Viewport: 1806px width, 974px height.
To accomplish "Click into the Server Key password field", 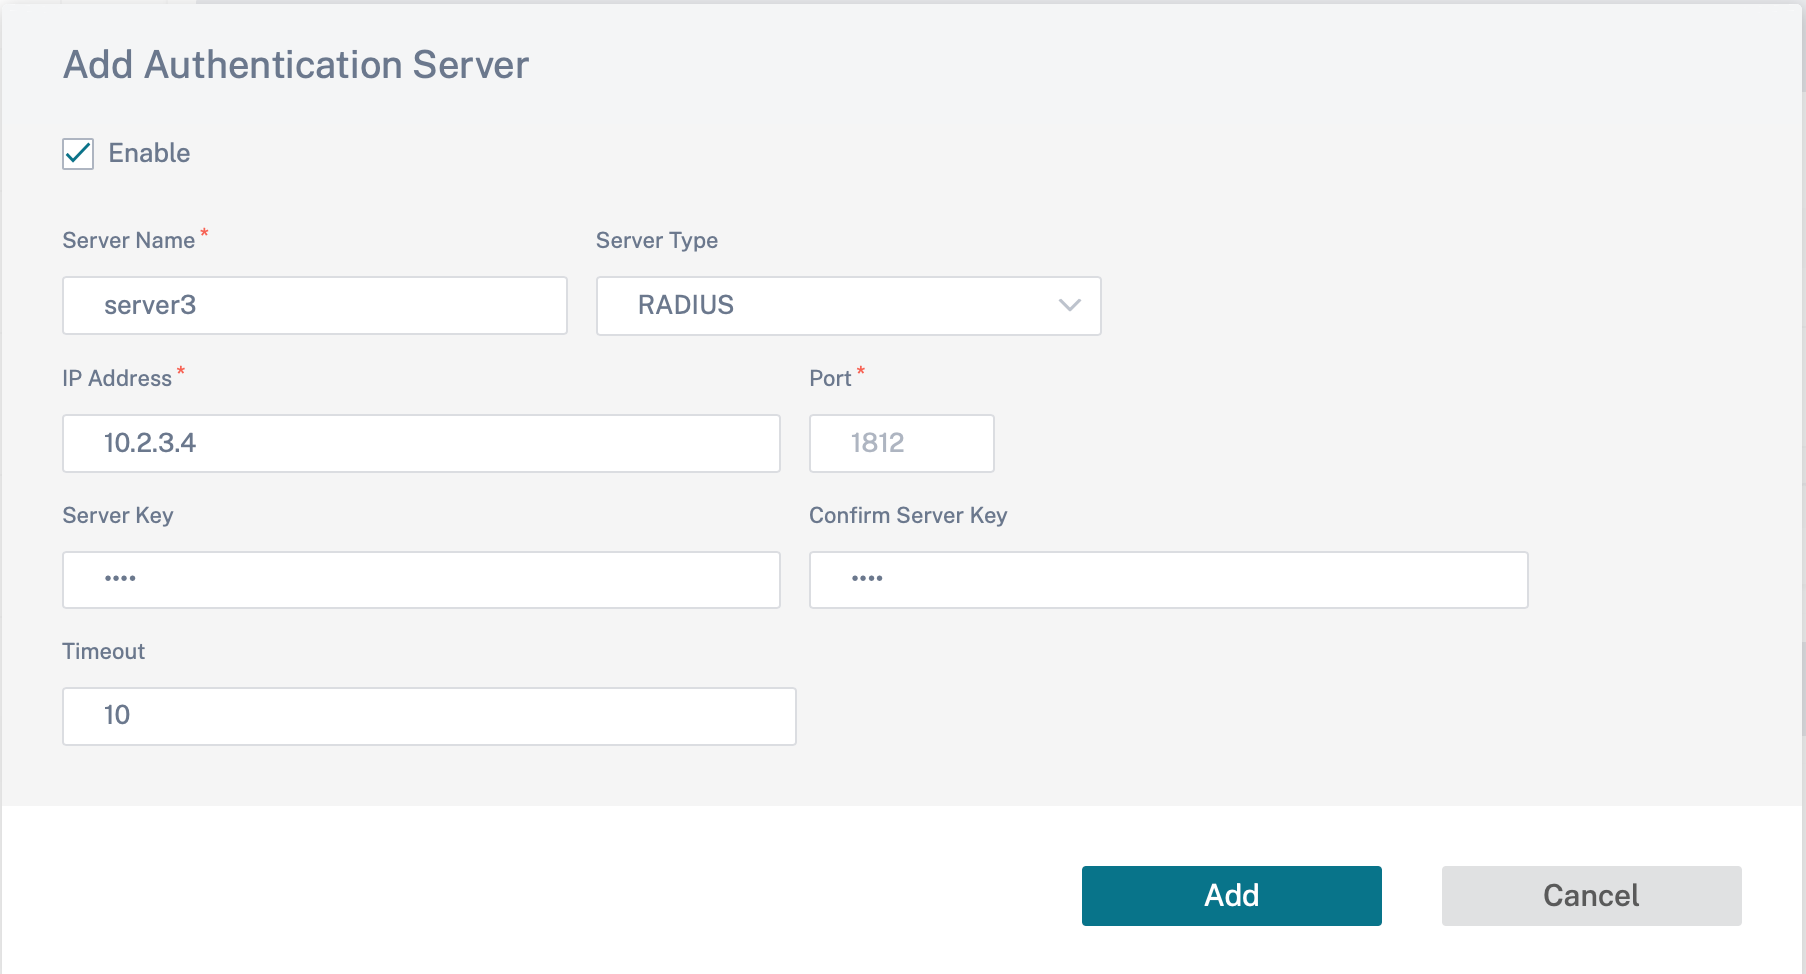I will [x=421, y=580].
